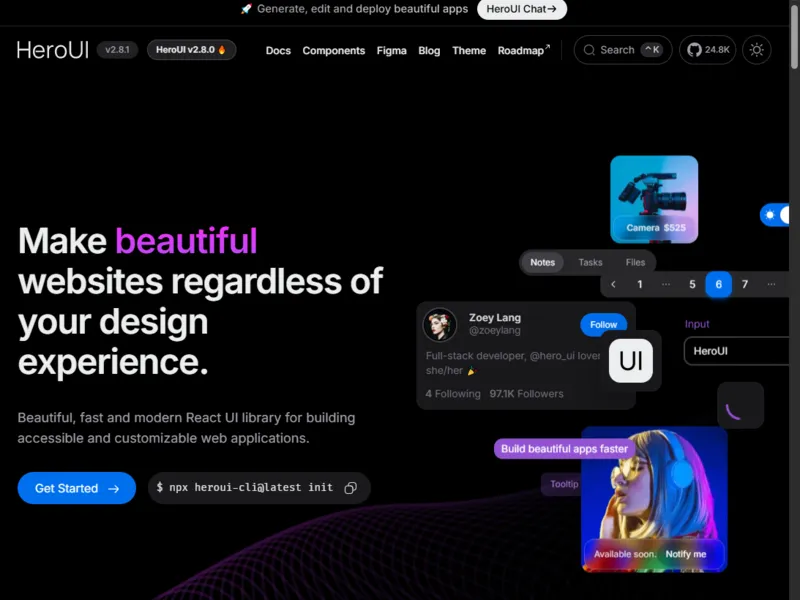The width and height of the screenshot is (800, 600).
Task: Open the Docs menu item
Action: point(278,51)
